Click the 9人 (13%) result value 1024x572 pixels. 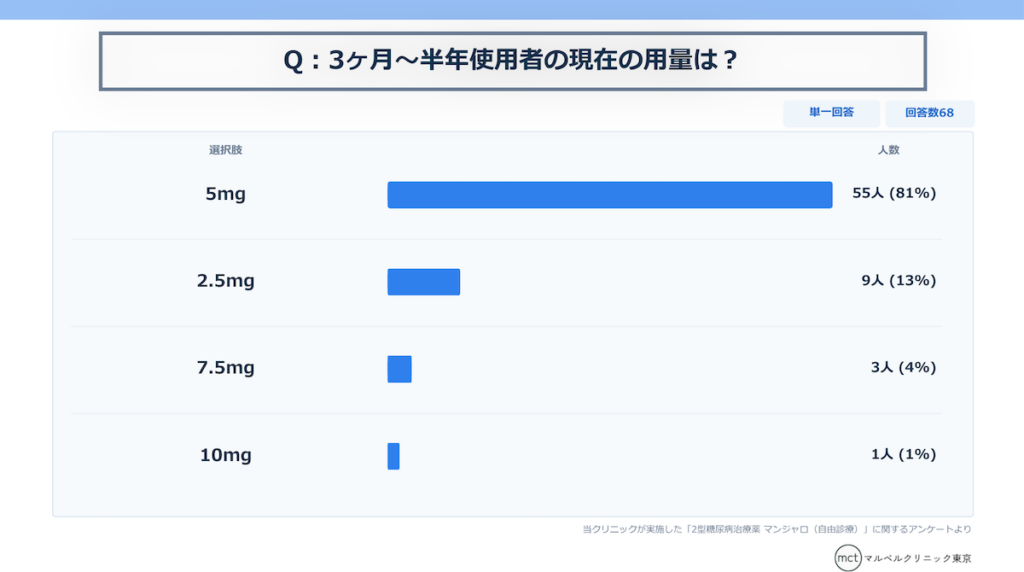point(898,281)
